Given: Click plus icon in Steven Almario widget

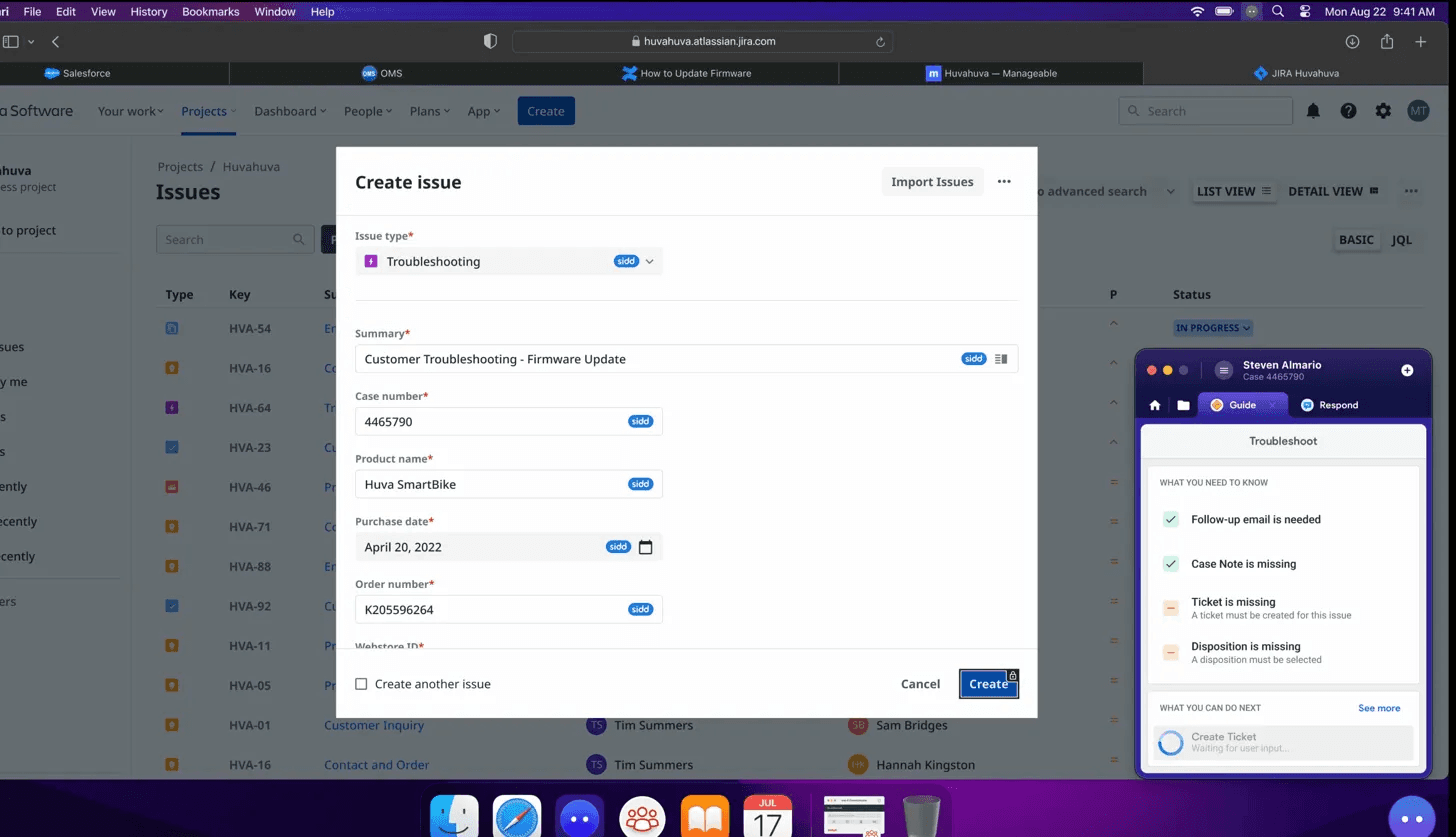Looking at the screenshot, I should tap(1407, 370).
